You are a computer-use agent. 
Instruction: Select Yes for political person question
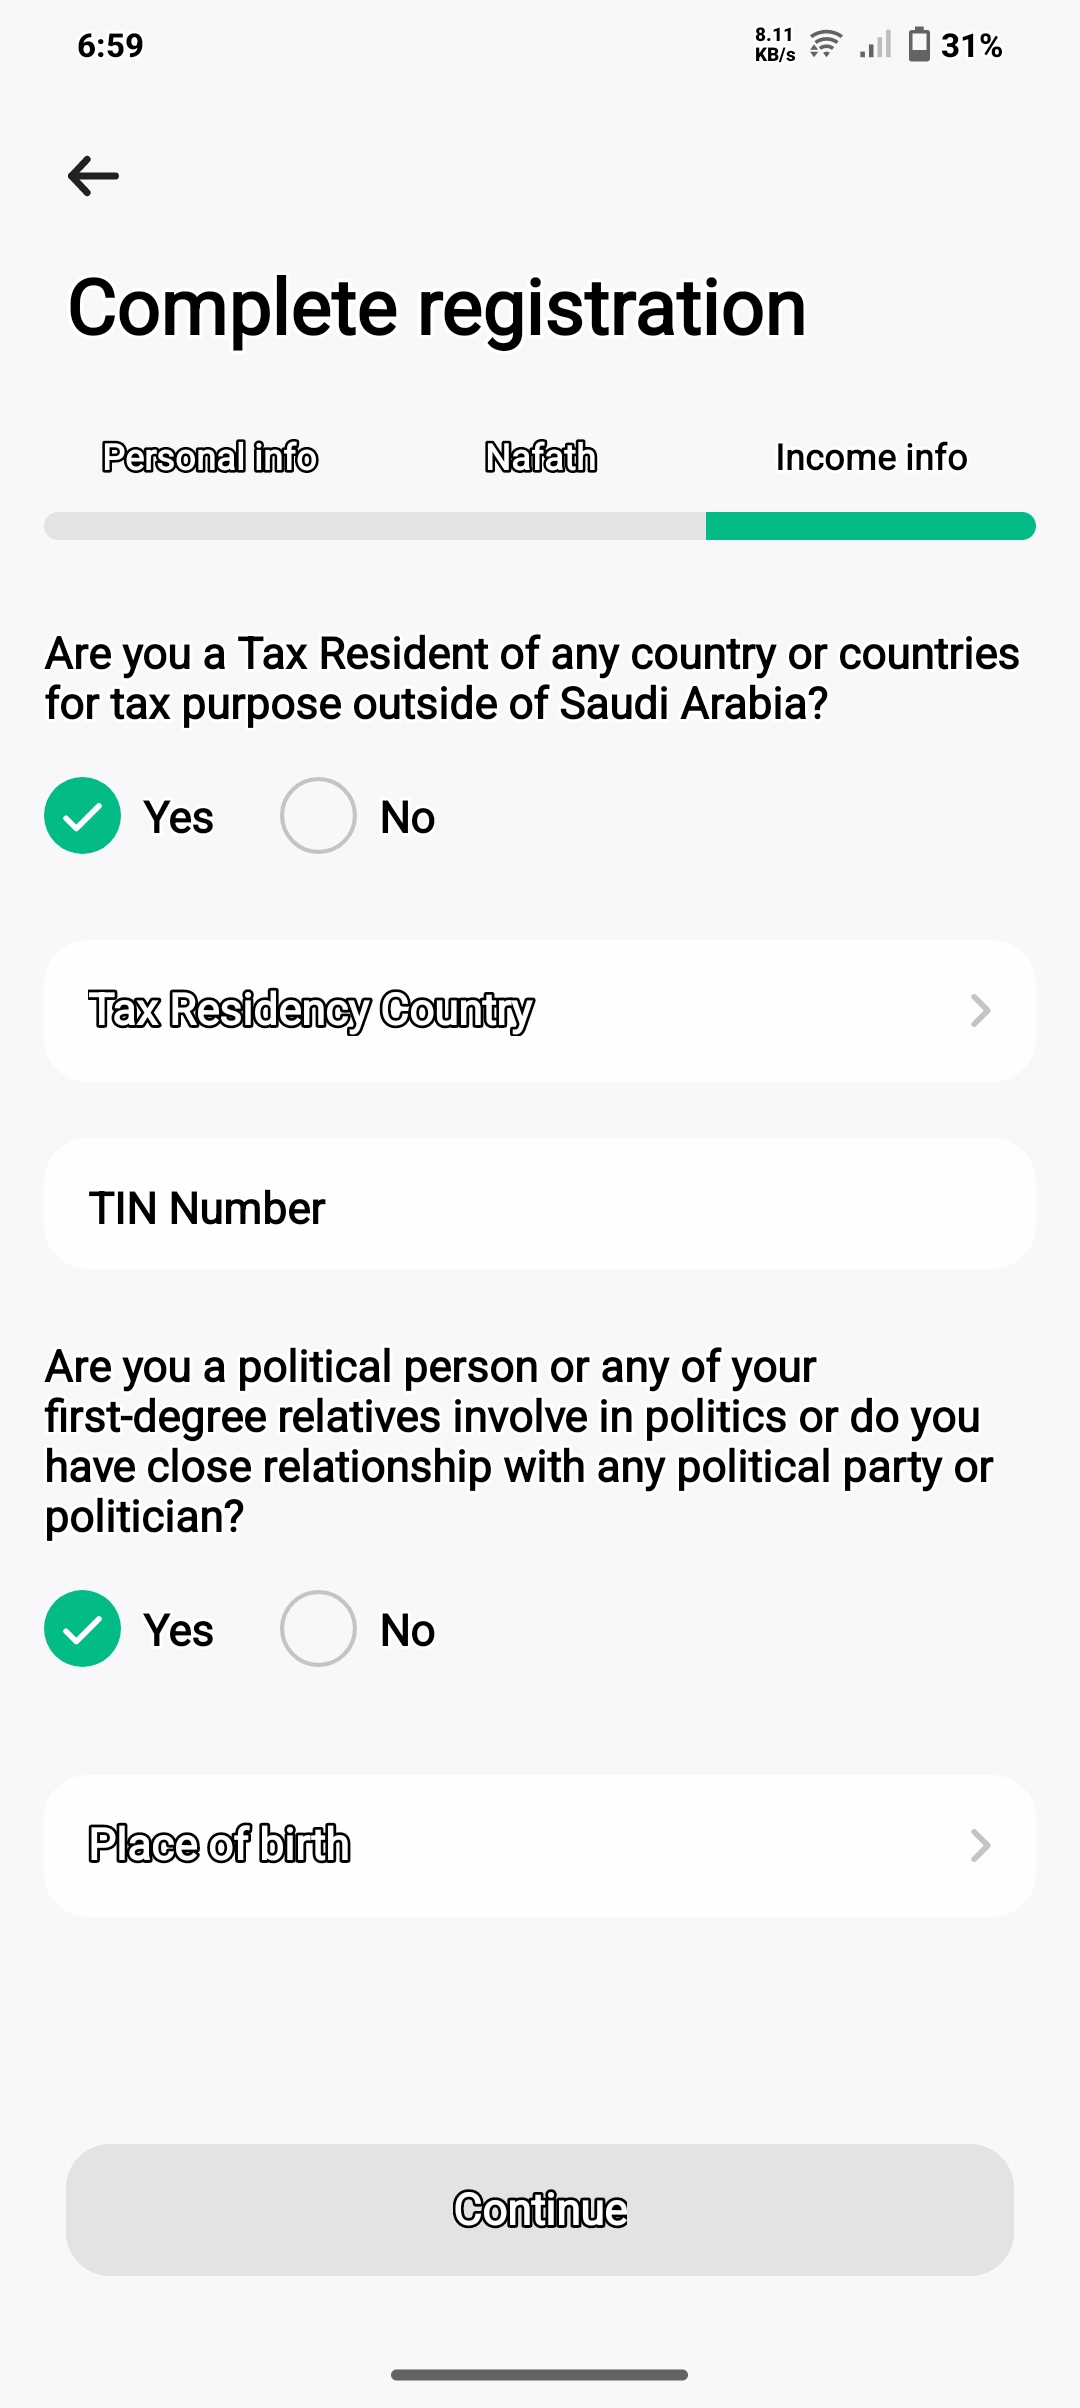coord(83,1629)
